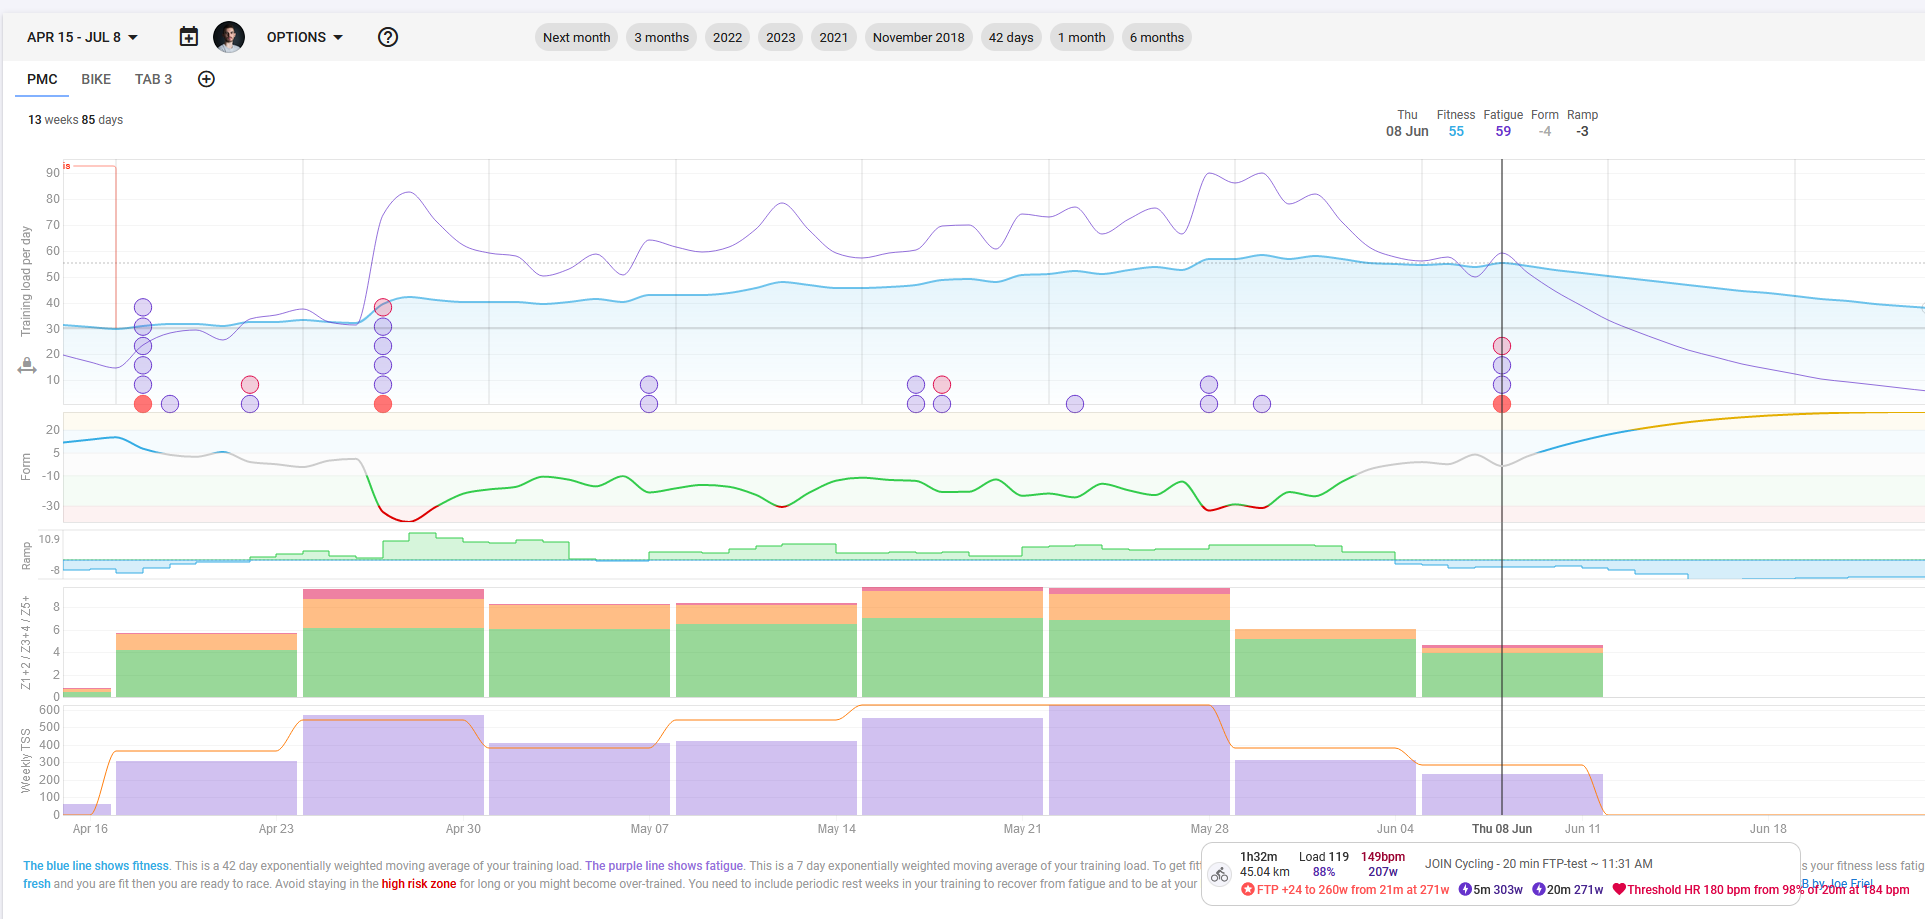
Task: Click the Threshold HR heart icon
Action: [1619, 889]
